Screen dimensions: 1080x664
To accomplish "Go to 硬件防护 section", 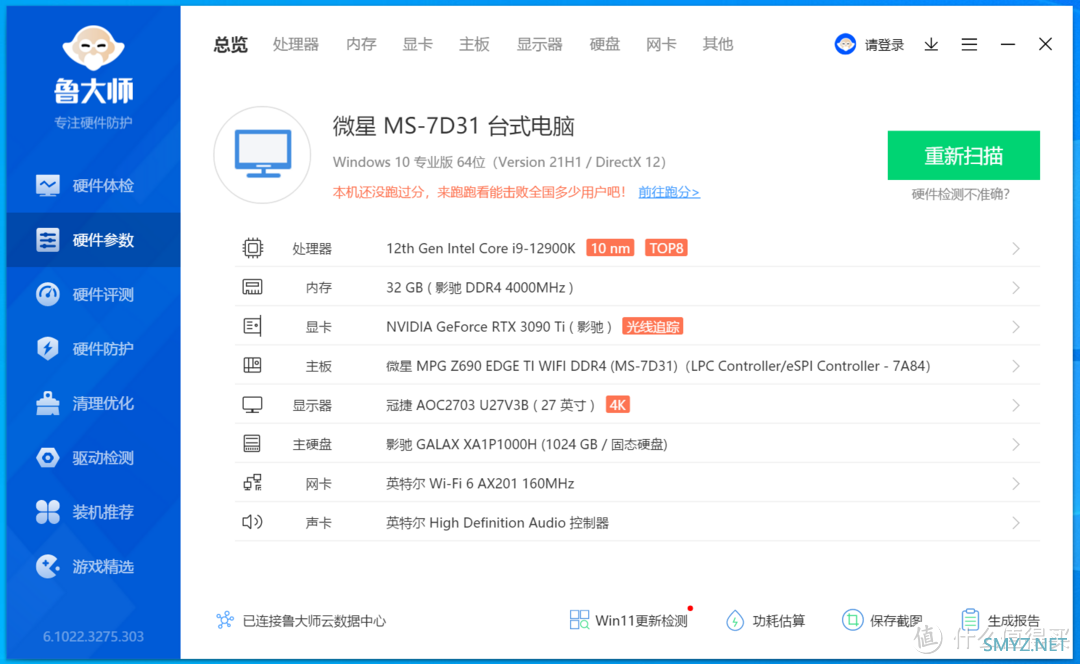I will click(94, 349).
